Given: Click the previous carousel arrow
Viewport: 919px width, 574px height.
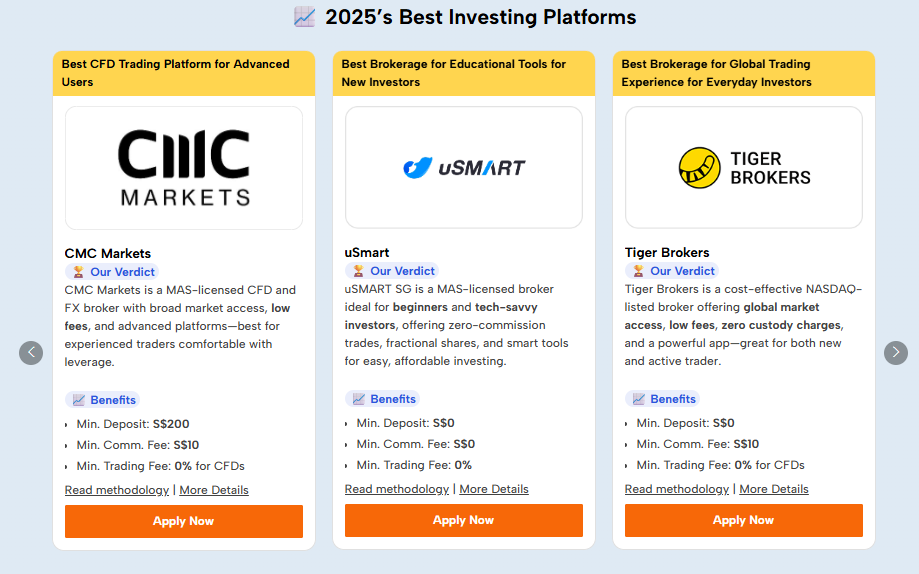Looking at the screenshot, I should tap(31, 353).
